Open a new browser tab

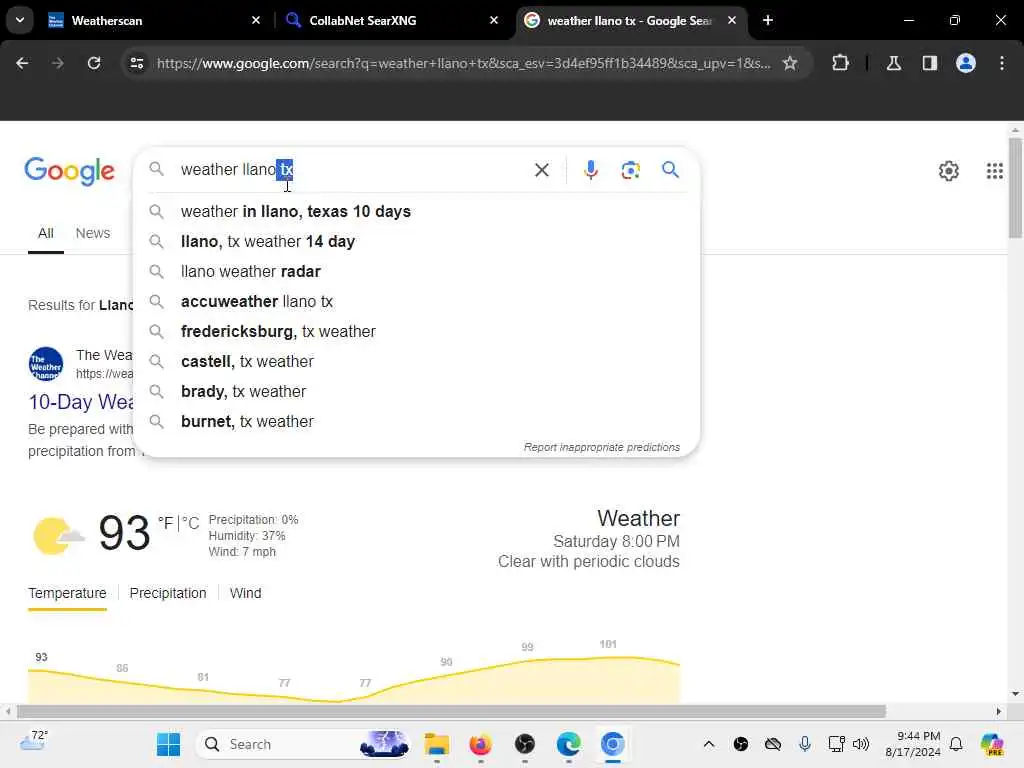pyautogui.click(x=768, y=20)
